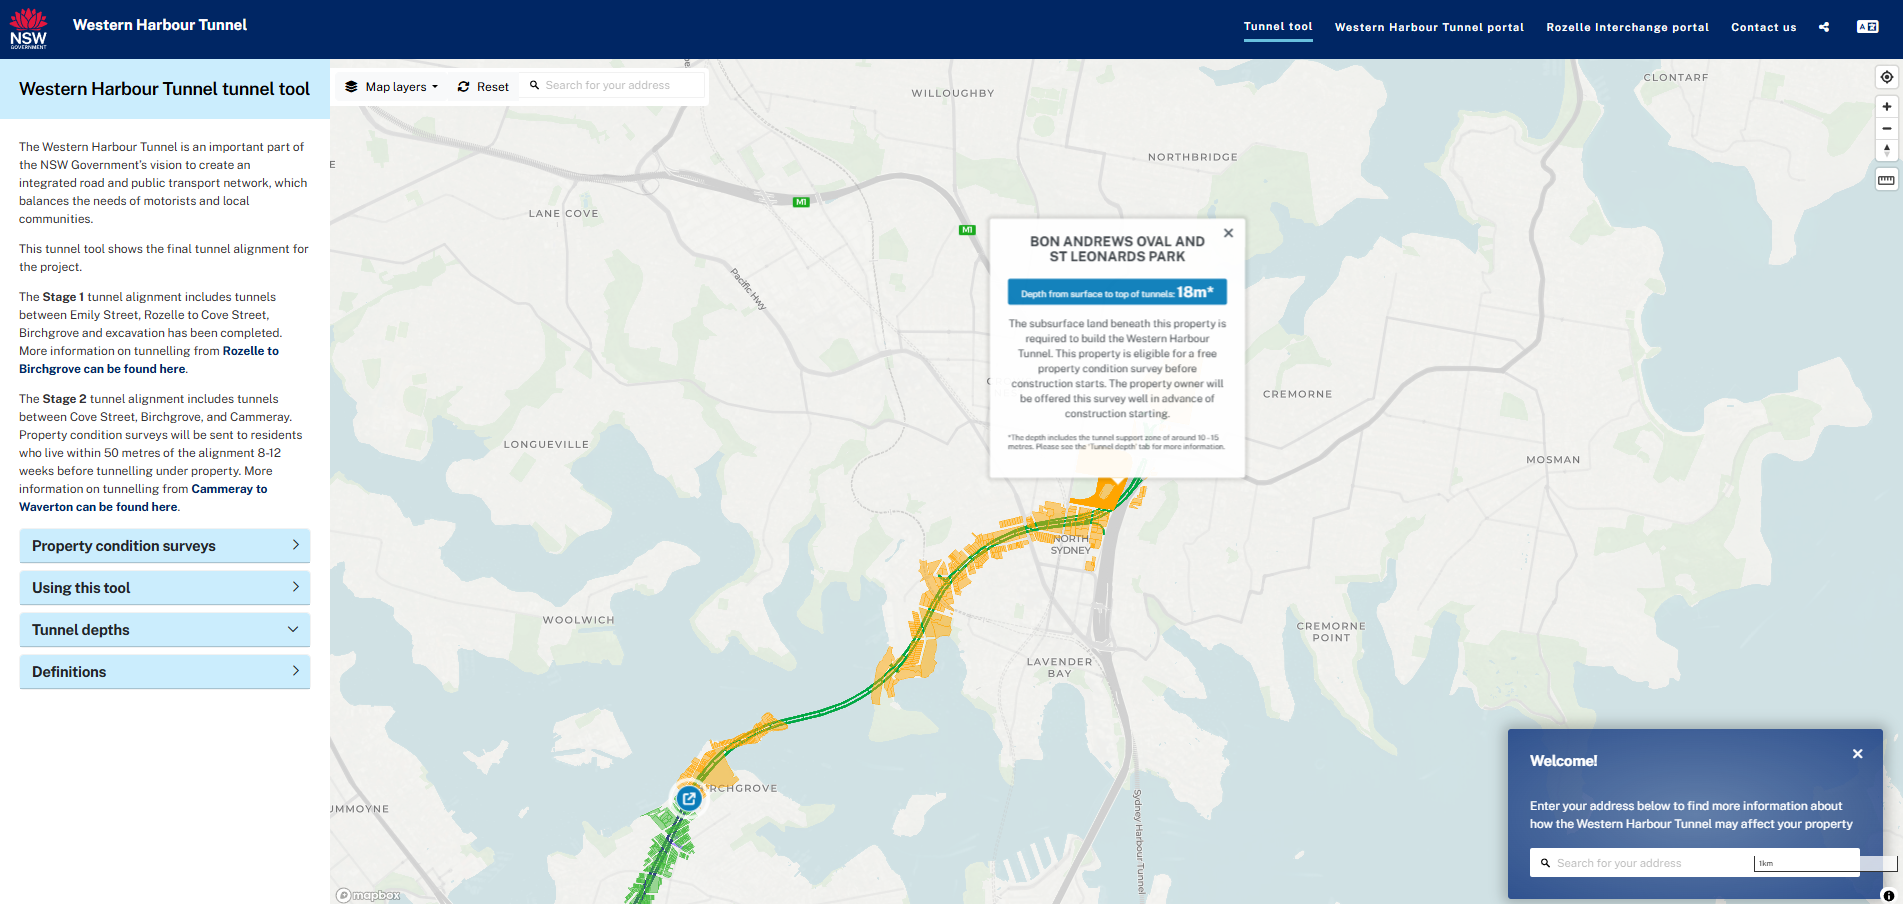Click the Northbridge map label
This screenshot has width=1903, height=904.
1192,157
